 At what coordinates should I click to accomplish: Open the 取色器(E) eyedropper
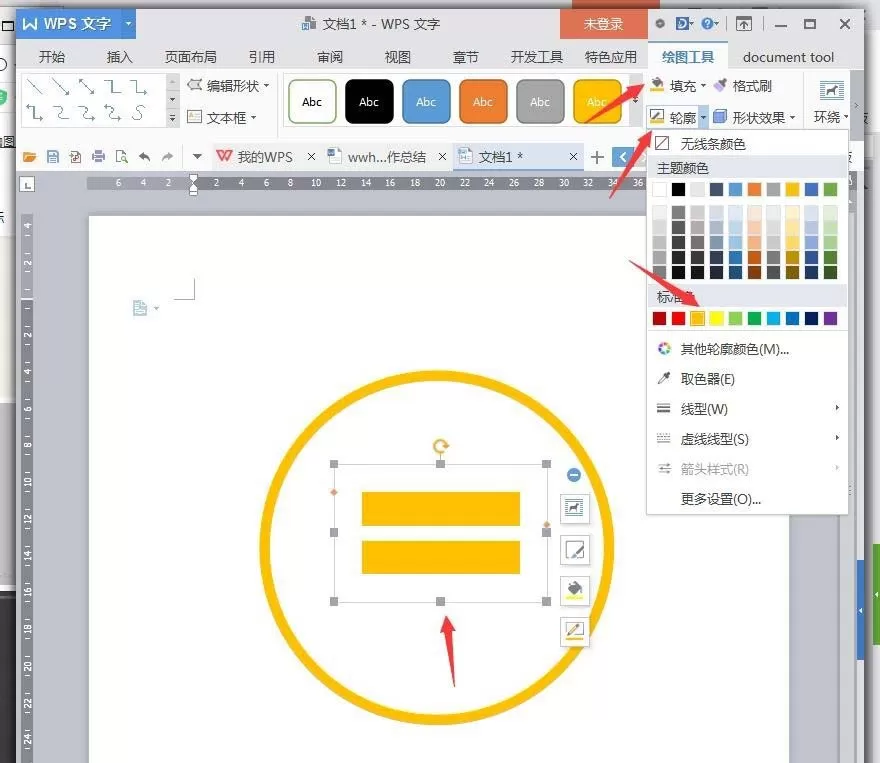[707, 379]
